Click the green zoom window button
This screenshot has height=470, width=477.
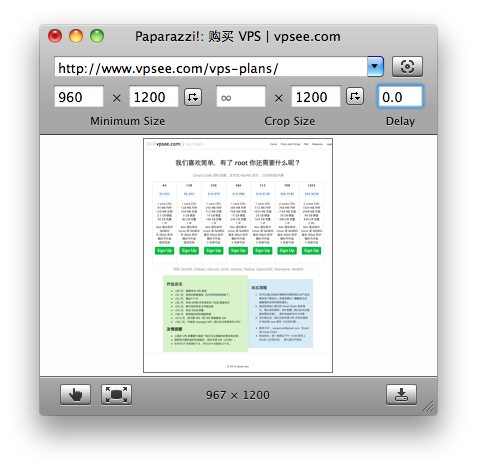(97, 36)
